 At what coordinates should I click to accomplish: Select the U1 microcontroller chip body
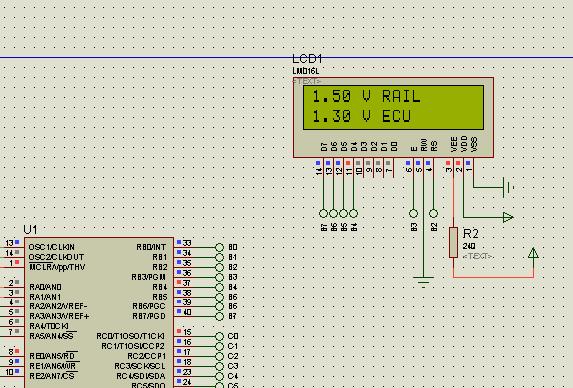99,313
